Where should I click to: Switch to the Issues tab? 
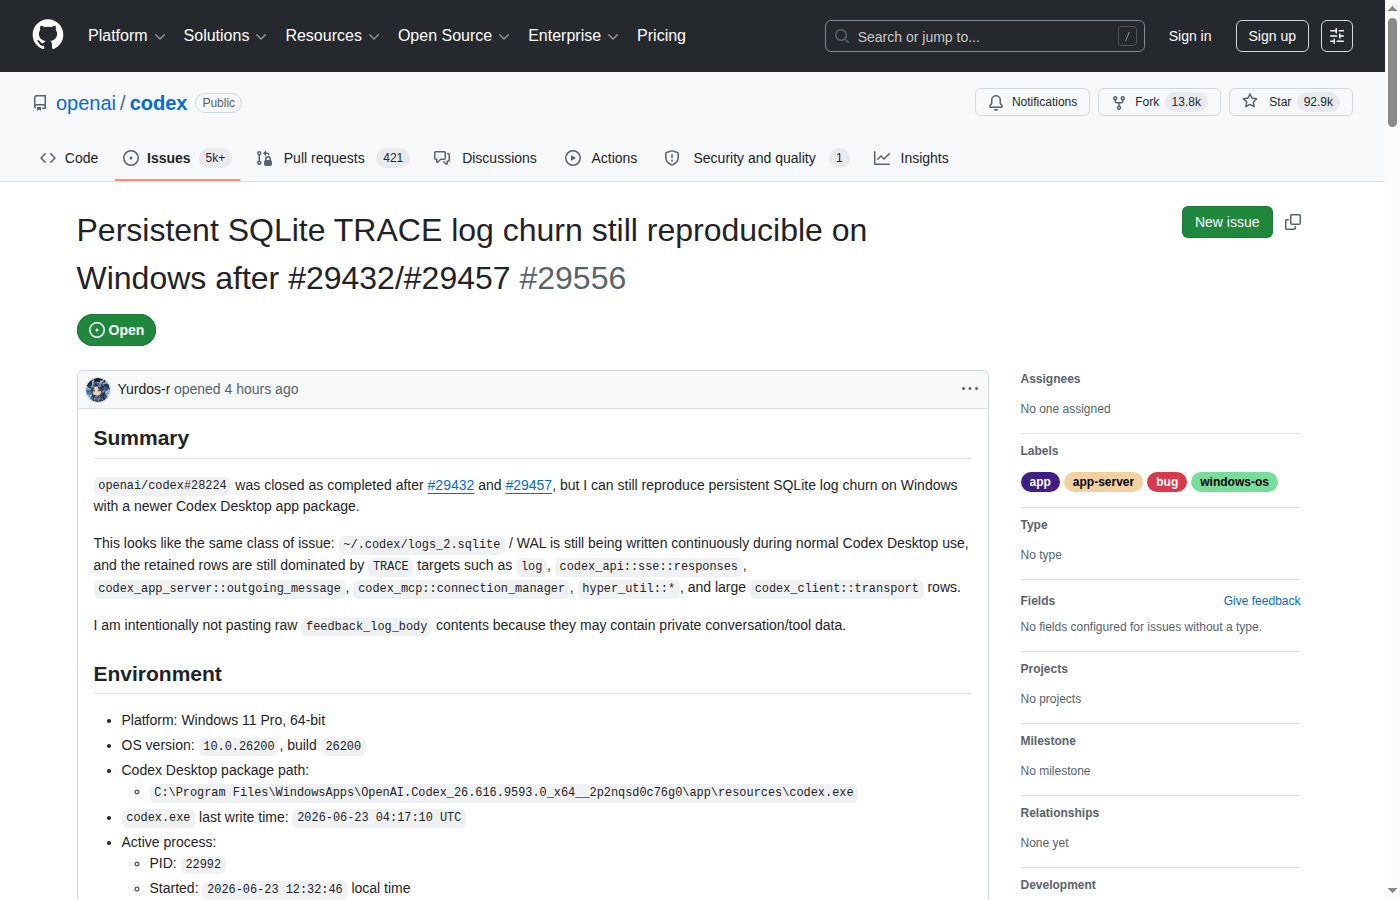177,158
